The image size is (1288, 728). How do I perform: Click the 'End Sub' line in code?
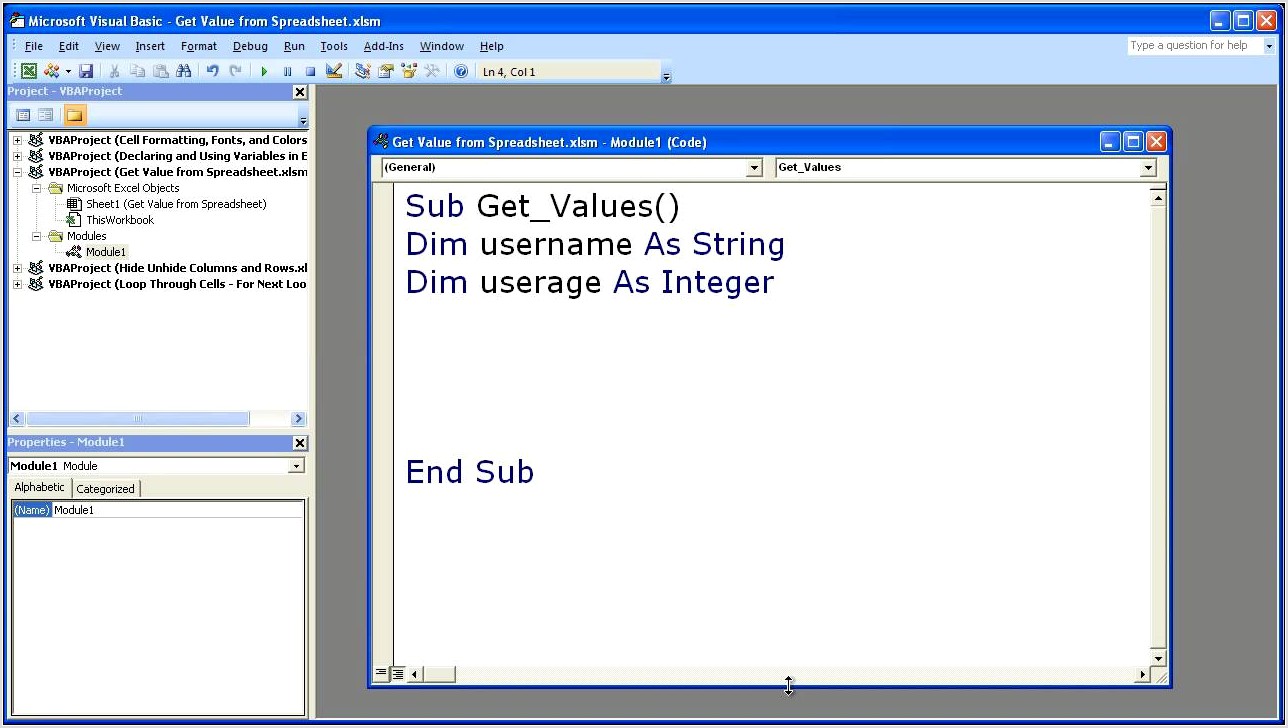coord(469,472)
